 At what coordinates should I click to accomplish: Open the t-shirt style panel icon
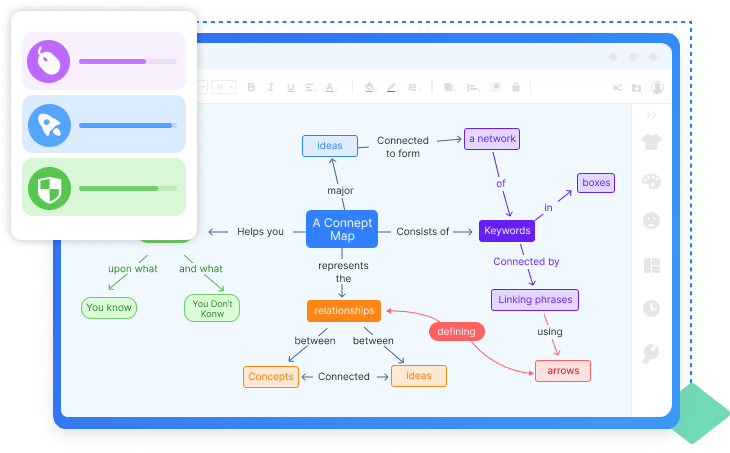click(651, 142)
